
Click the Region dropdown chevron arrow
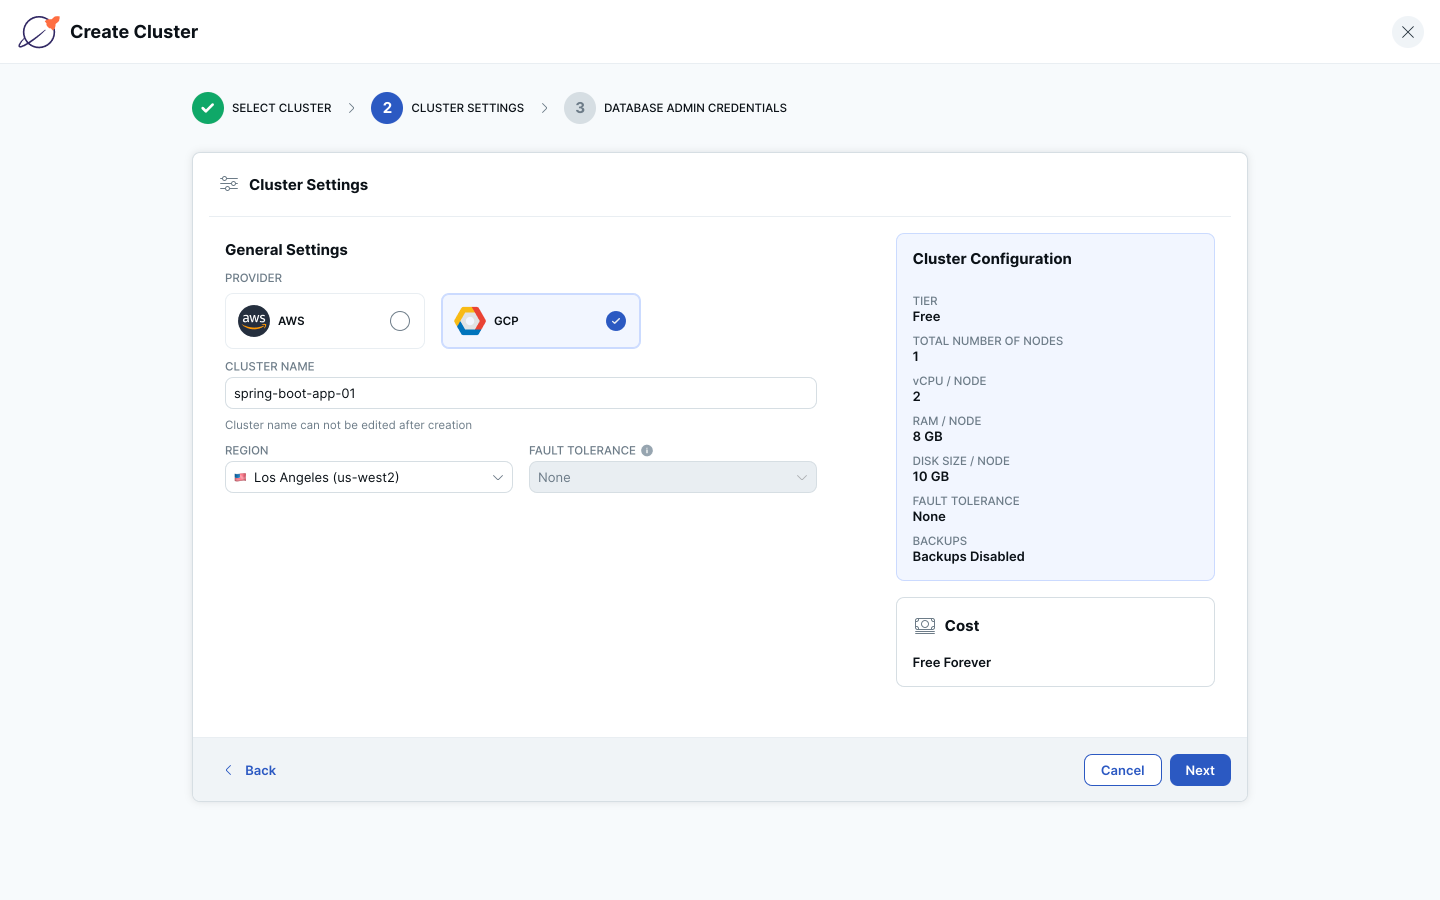tap(497, 477)
